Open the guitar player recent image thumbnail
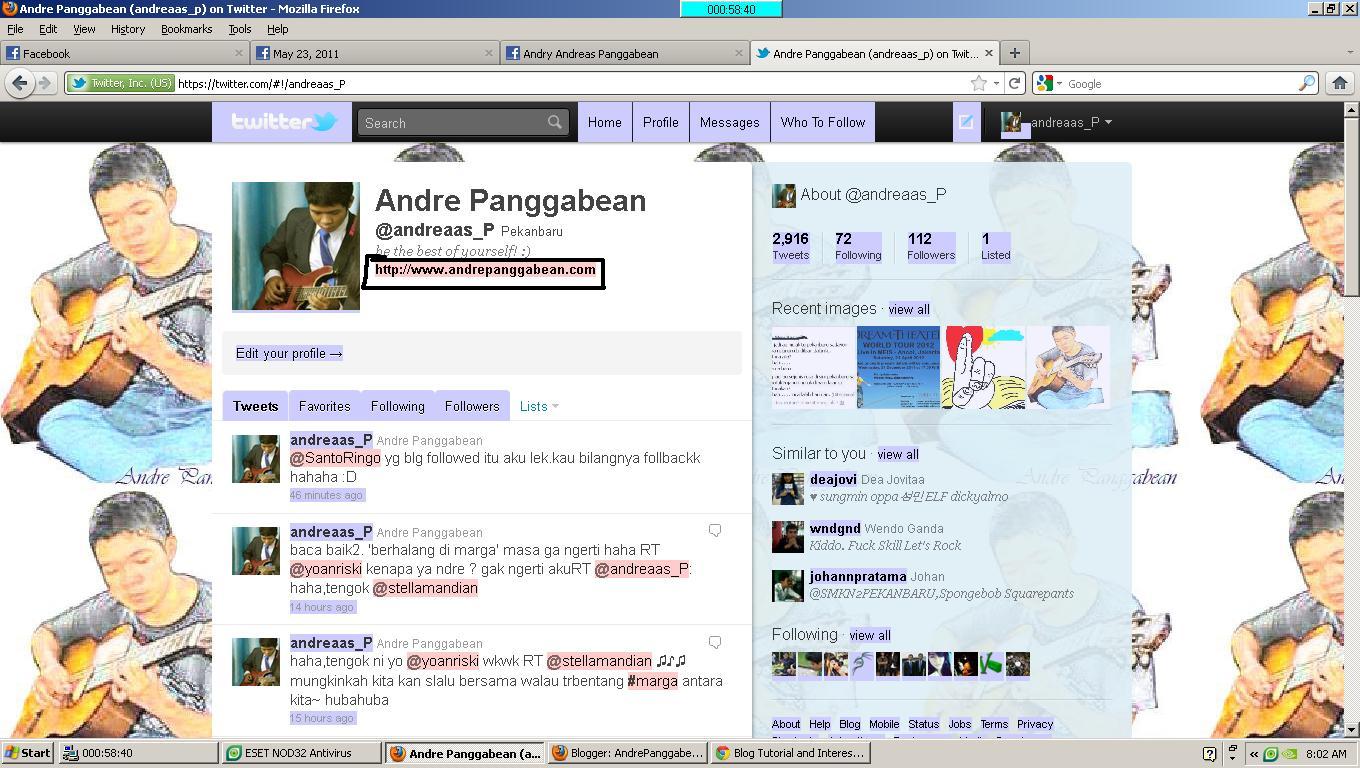Image resolution: width=1360 pixels, height=768 pixels. (x=1069, y=367)
